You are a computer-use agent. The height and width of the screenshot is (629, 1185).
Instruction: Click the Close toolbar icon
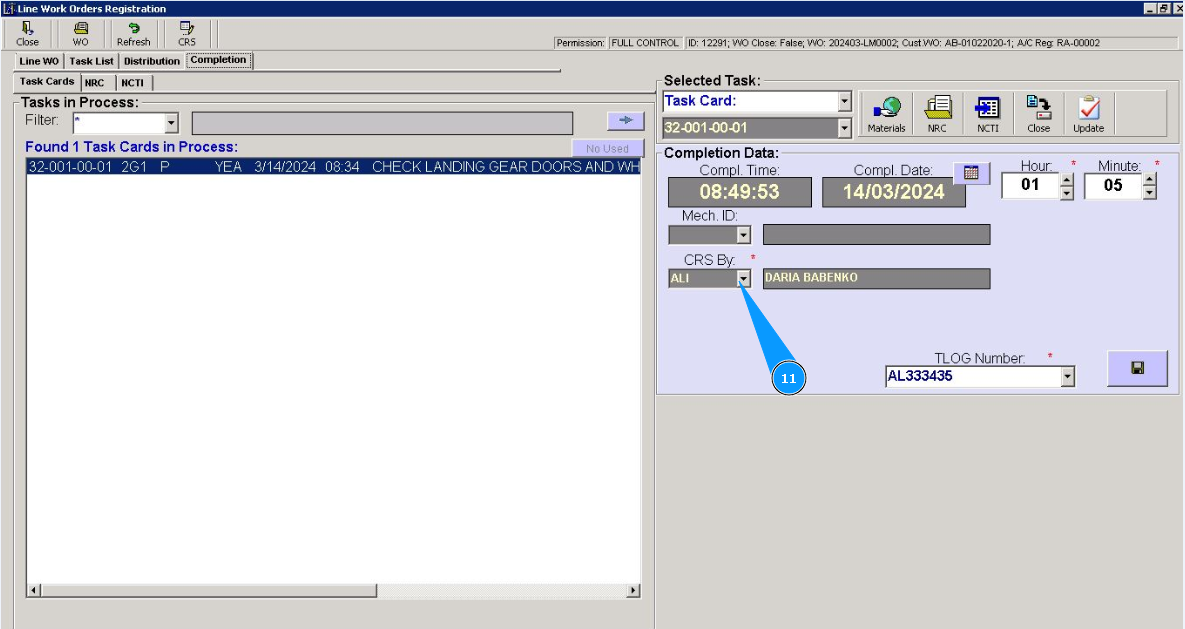(x=27, y=34)
